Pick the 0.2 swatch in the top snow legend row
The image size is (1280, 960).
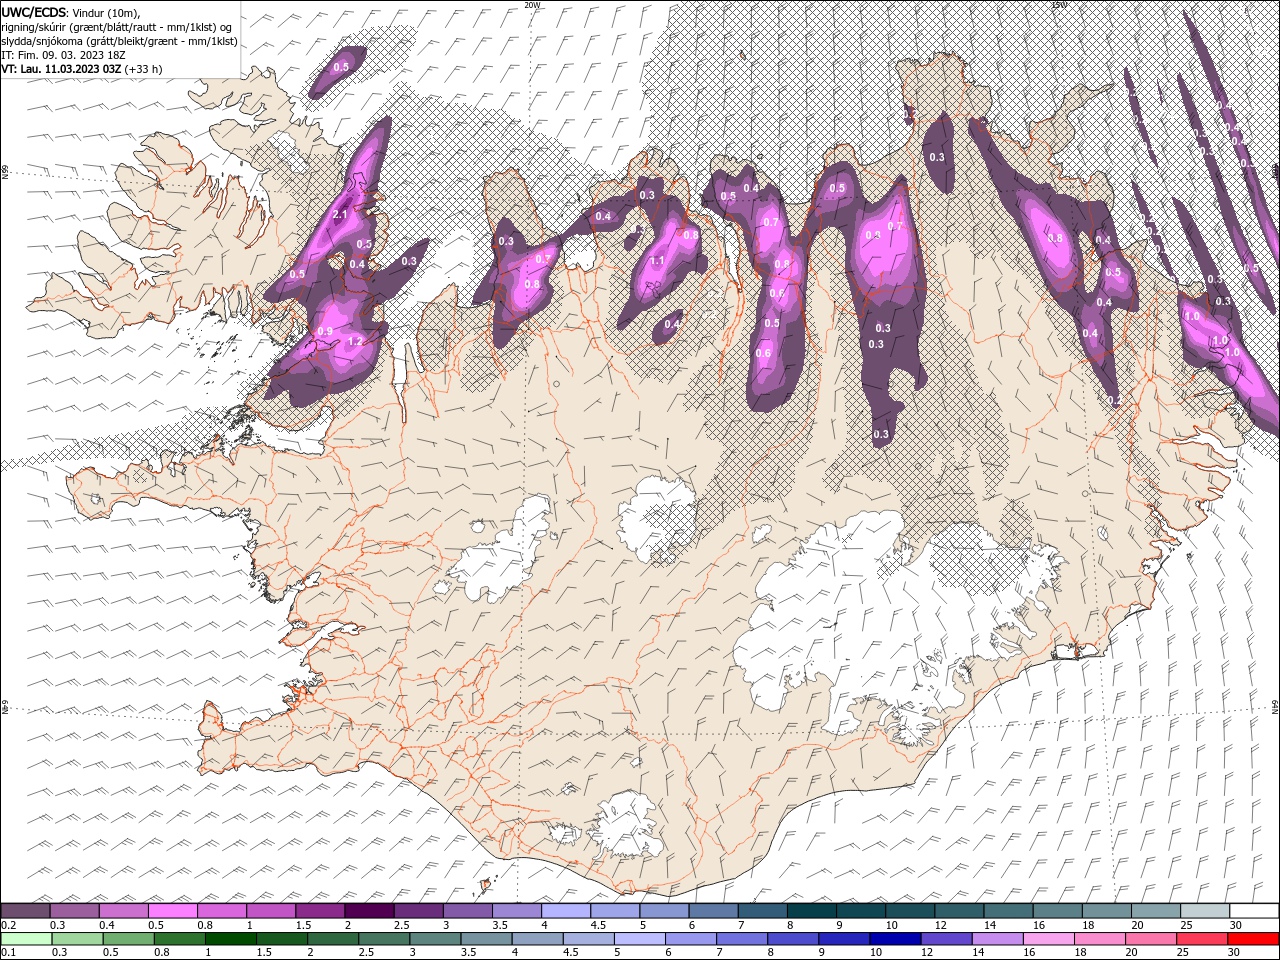25,910
